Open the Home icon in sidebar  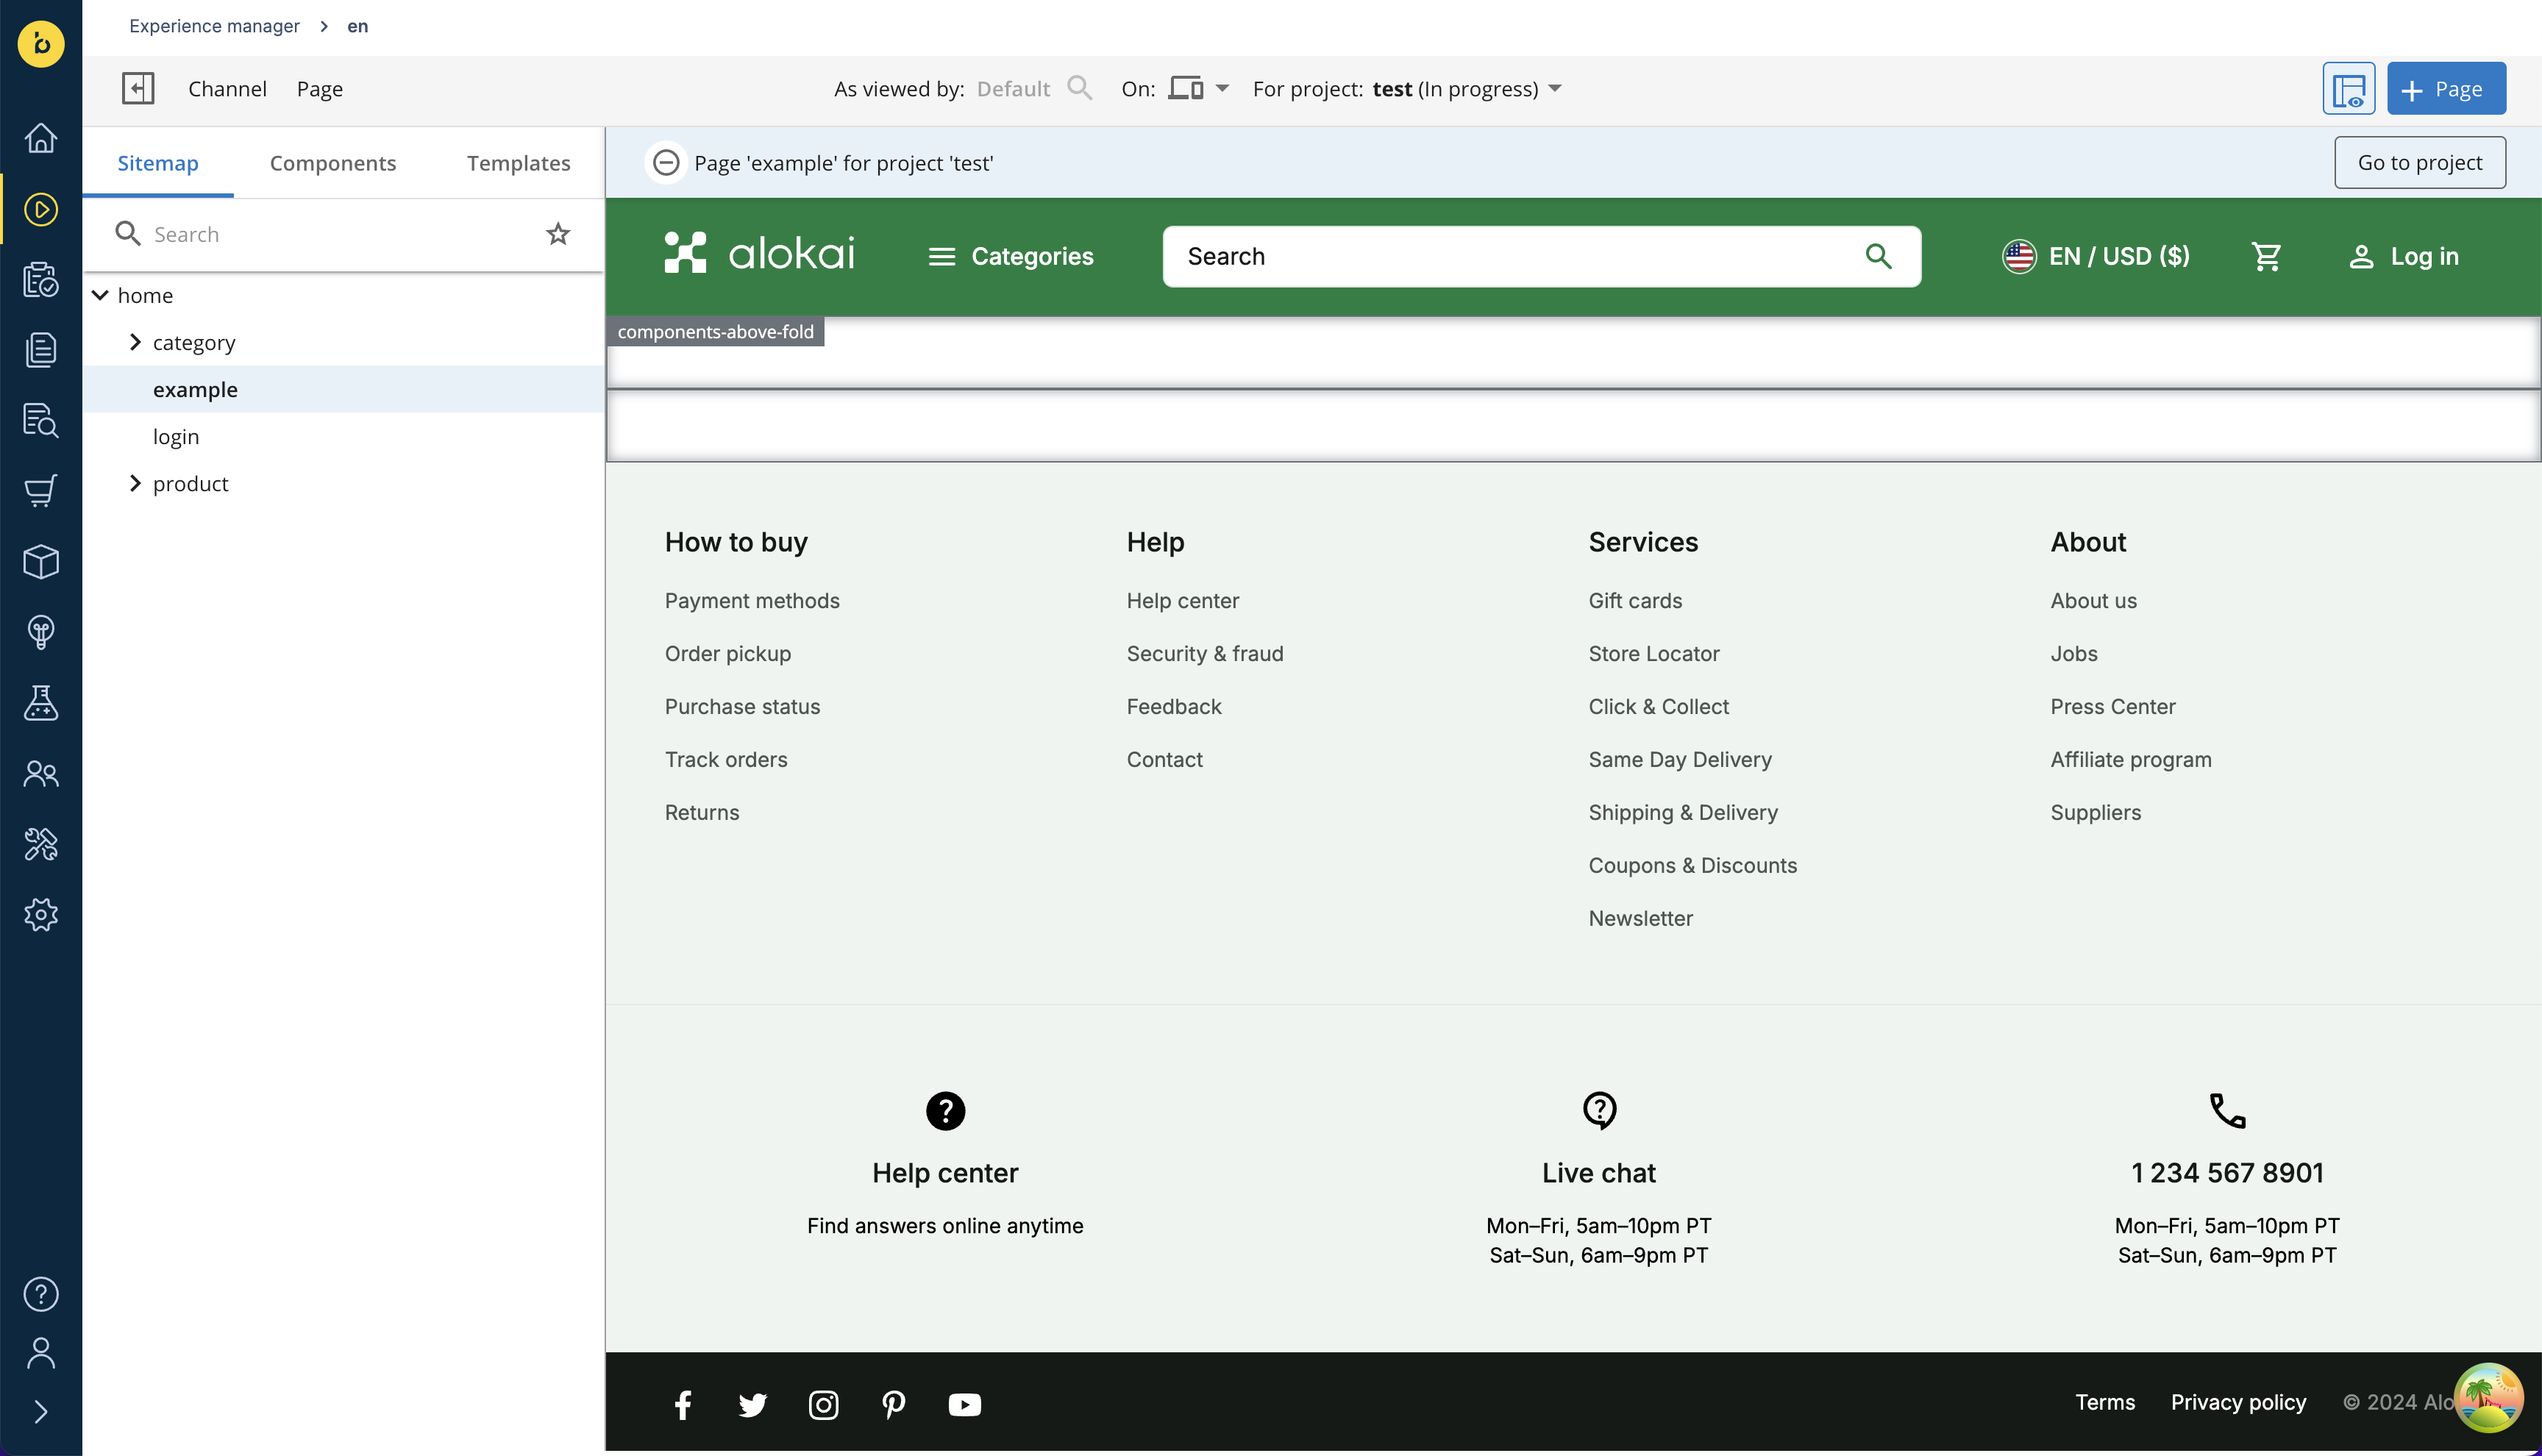(x=41, y=138)
